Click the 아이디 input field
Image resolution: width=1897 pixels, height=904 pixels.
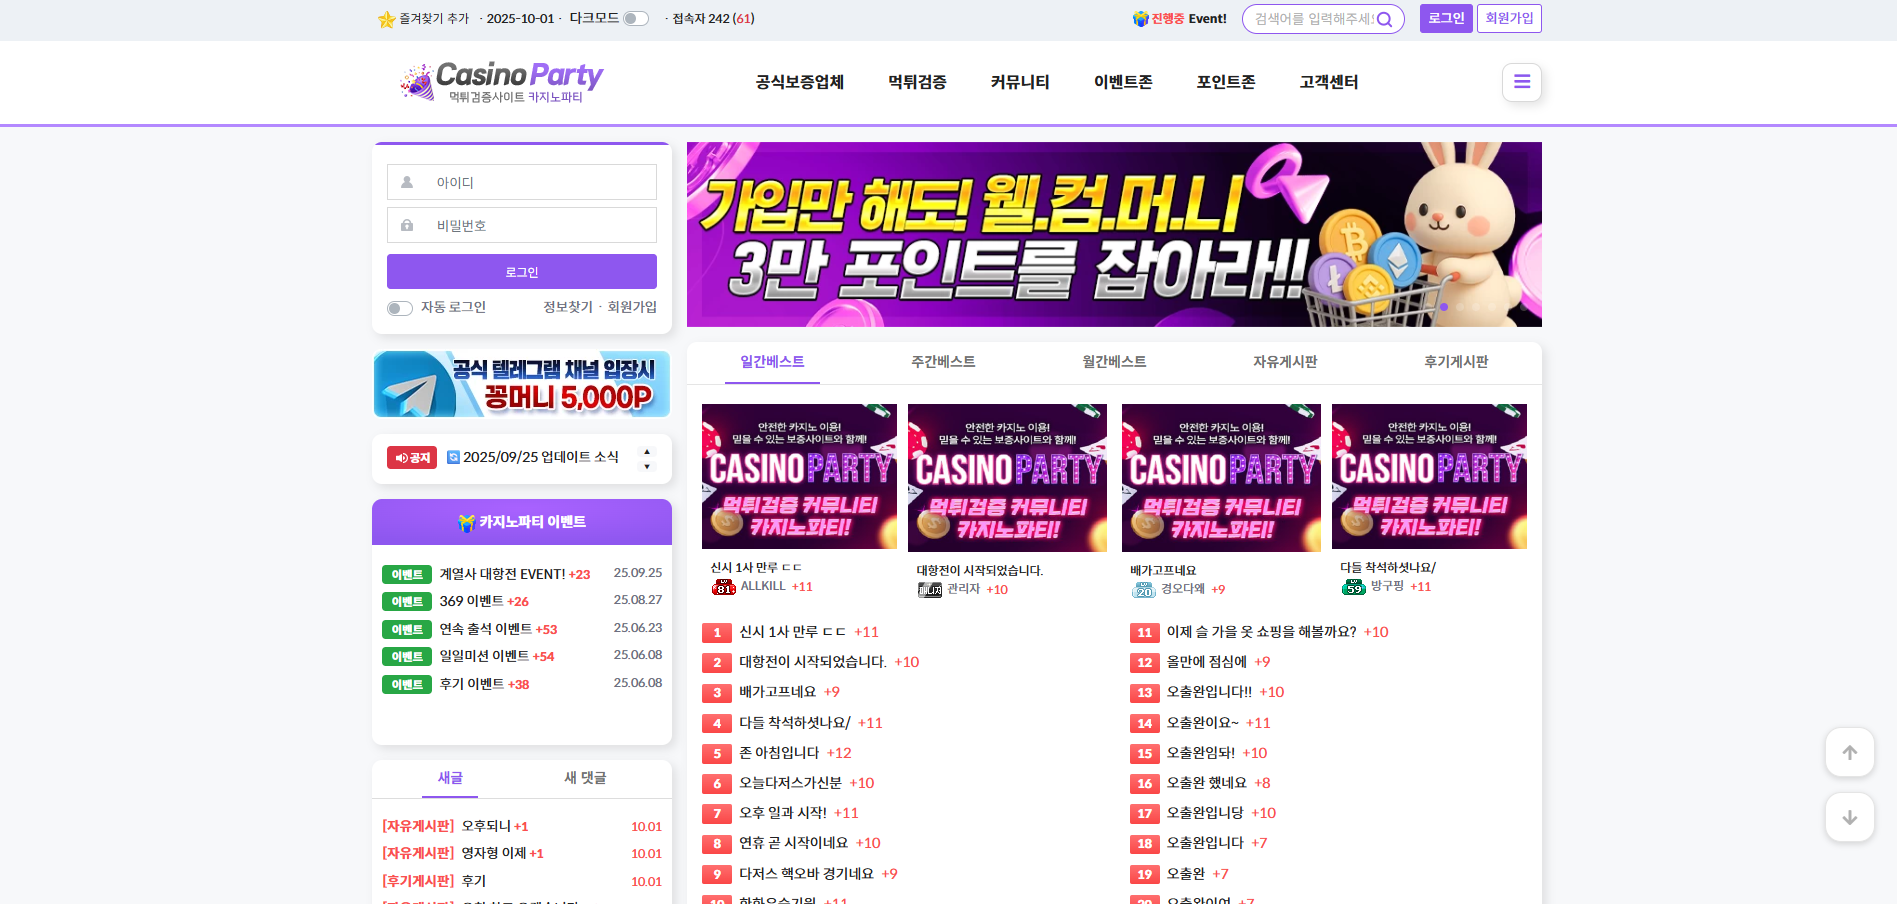521,182
